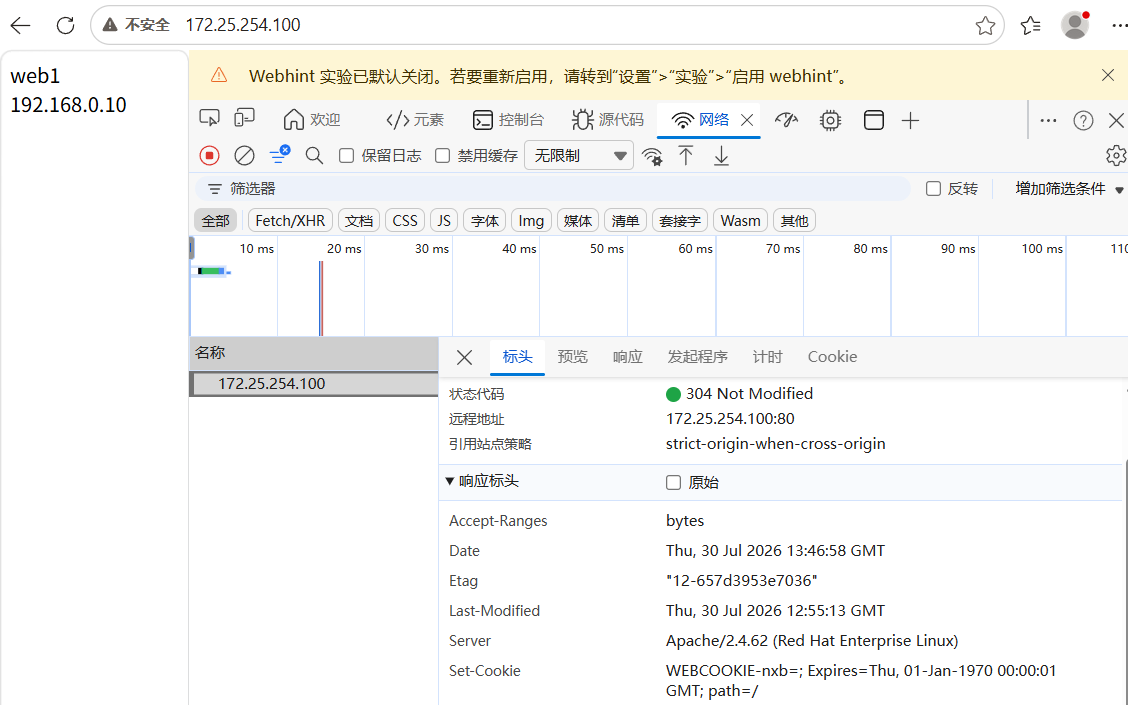Toggle device emulation mode icon

[x=245, y=119]
